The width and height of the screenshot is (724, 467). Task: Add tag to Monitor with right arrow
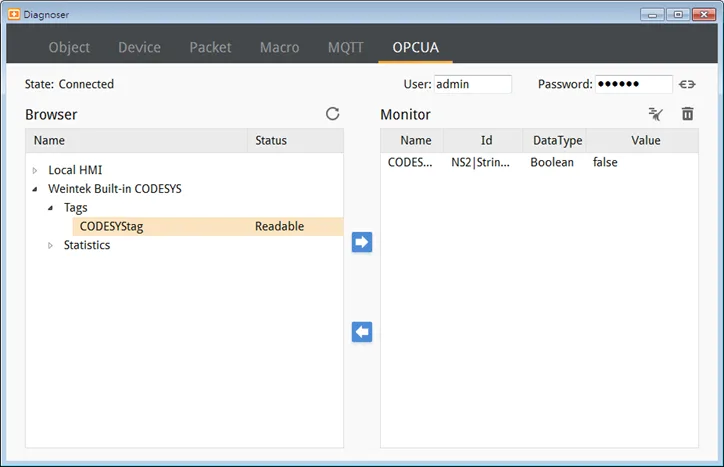[362, 242]
